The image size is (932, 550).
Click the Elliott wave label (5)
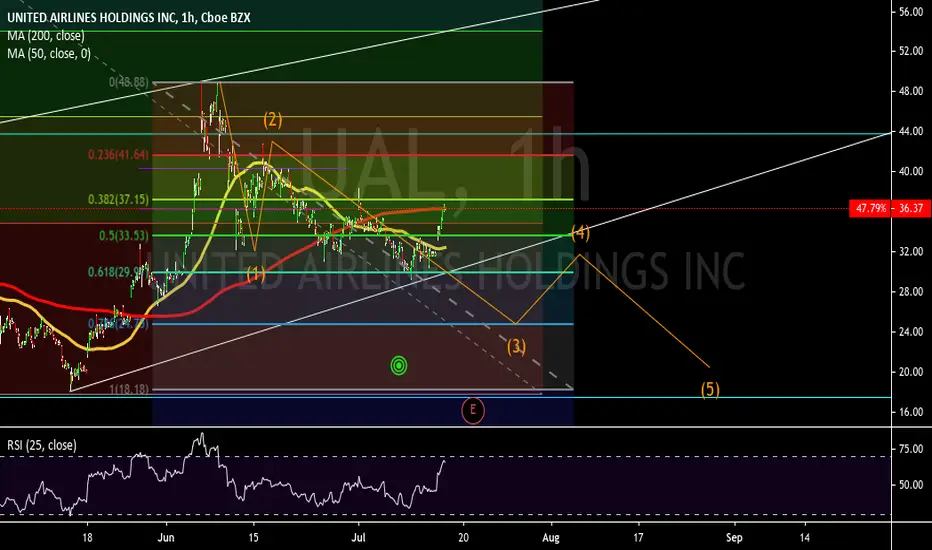click(710, 389)
